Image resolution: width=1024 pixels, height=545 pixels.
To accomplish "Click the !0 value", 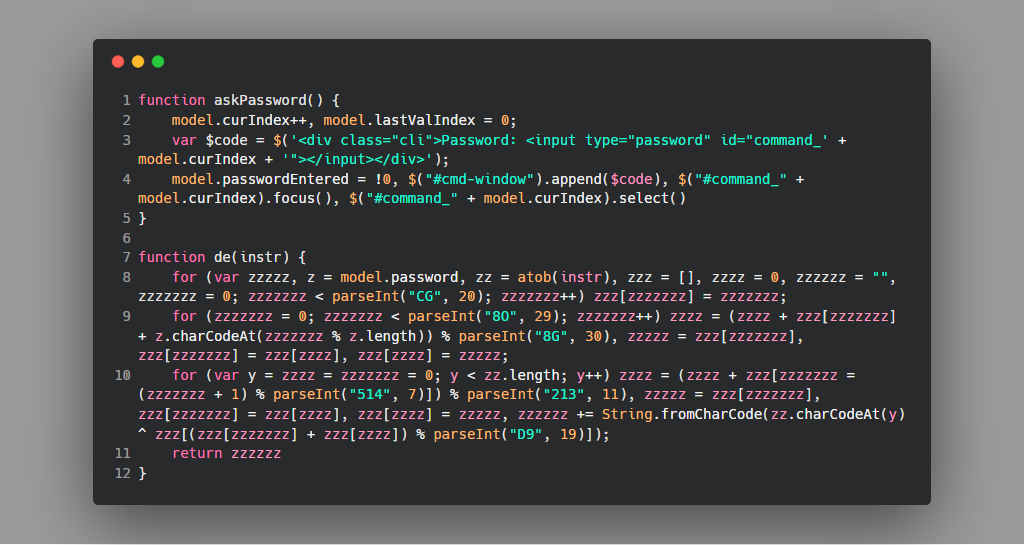I will pyautogui.click(x=382, y=179).
